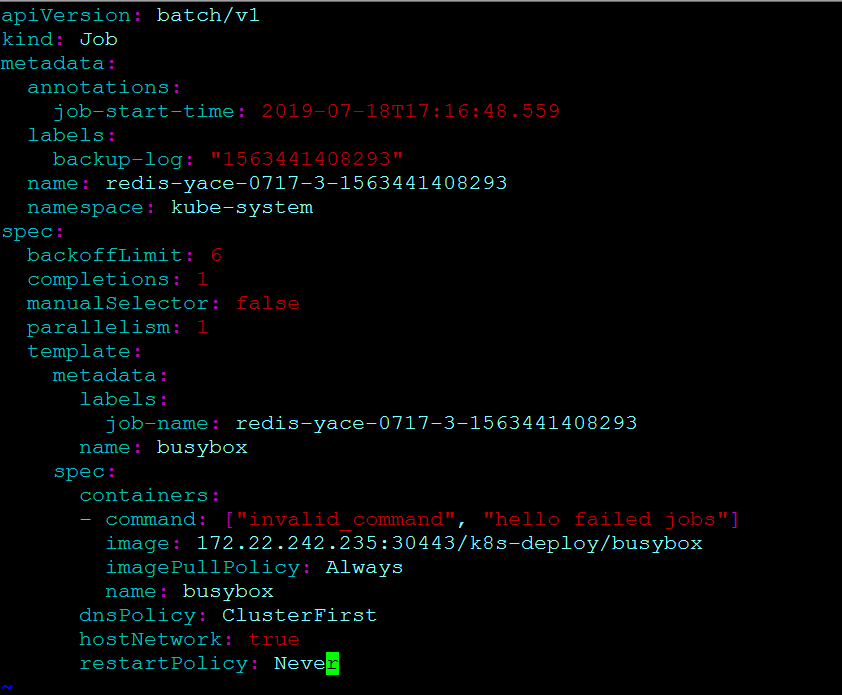Click the "hello failed jobs" string
Screen dimensions: 842x695
606,519
